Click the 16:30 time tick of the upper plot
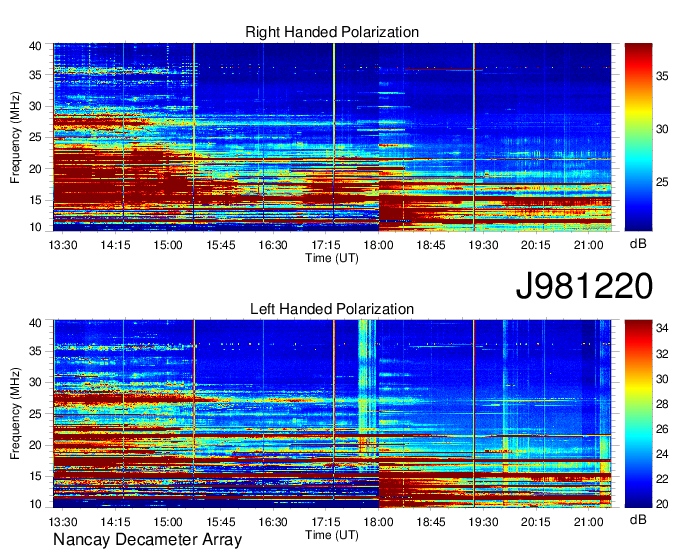Screen dimensions: 680x552 click(273, 245)
